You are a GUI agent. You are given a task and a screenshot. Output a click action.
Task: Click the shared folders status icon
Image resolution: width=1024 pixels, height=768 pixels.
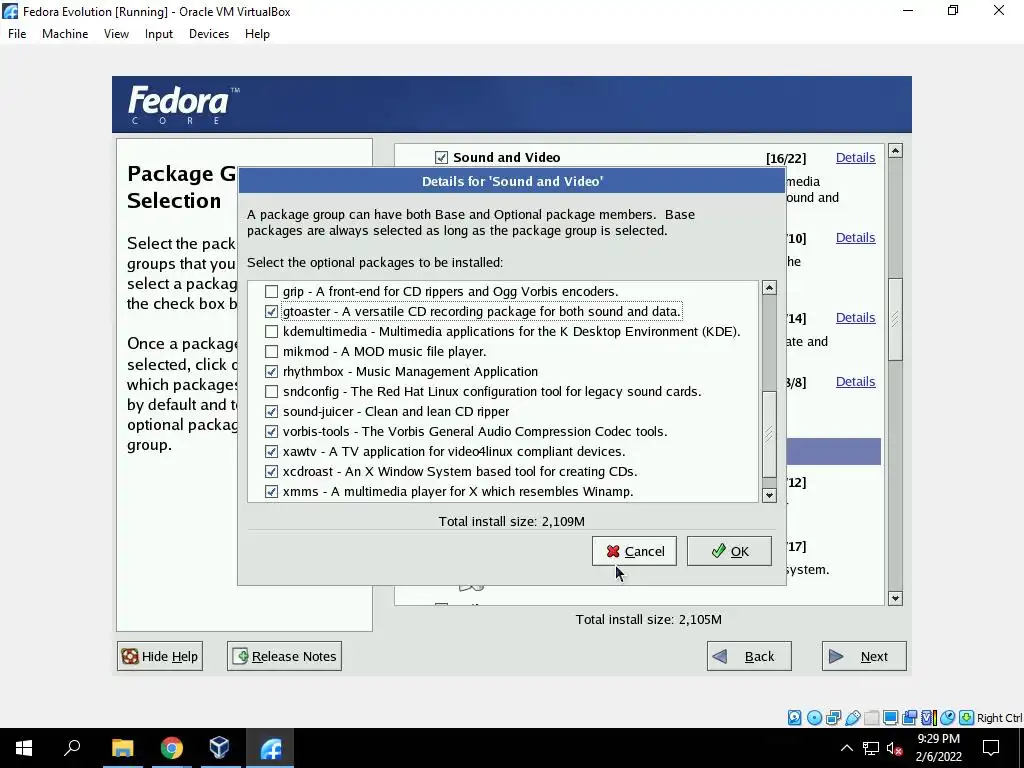click(x=872, y=718)
